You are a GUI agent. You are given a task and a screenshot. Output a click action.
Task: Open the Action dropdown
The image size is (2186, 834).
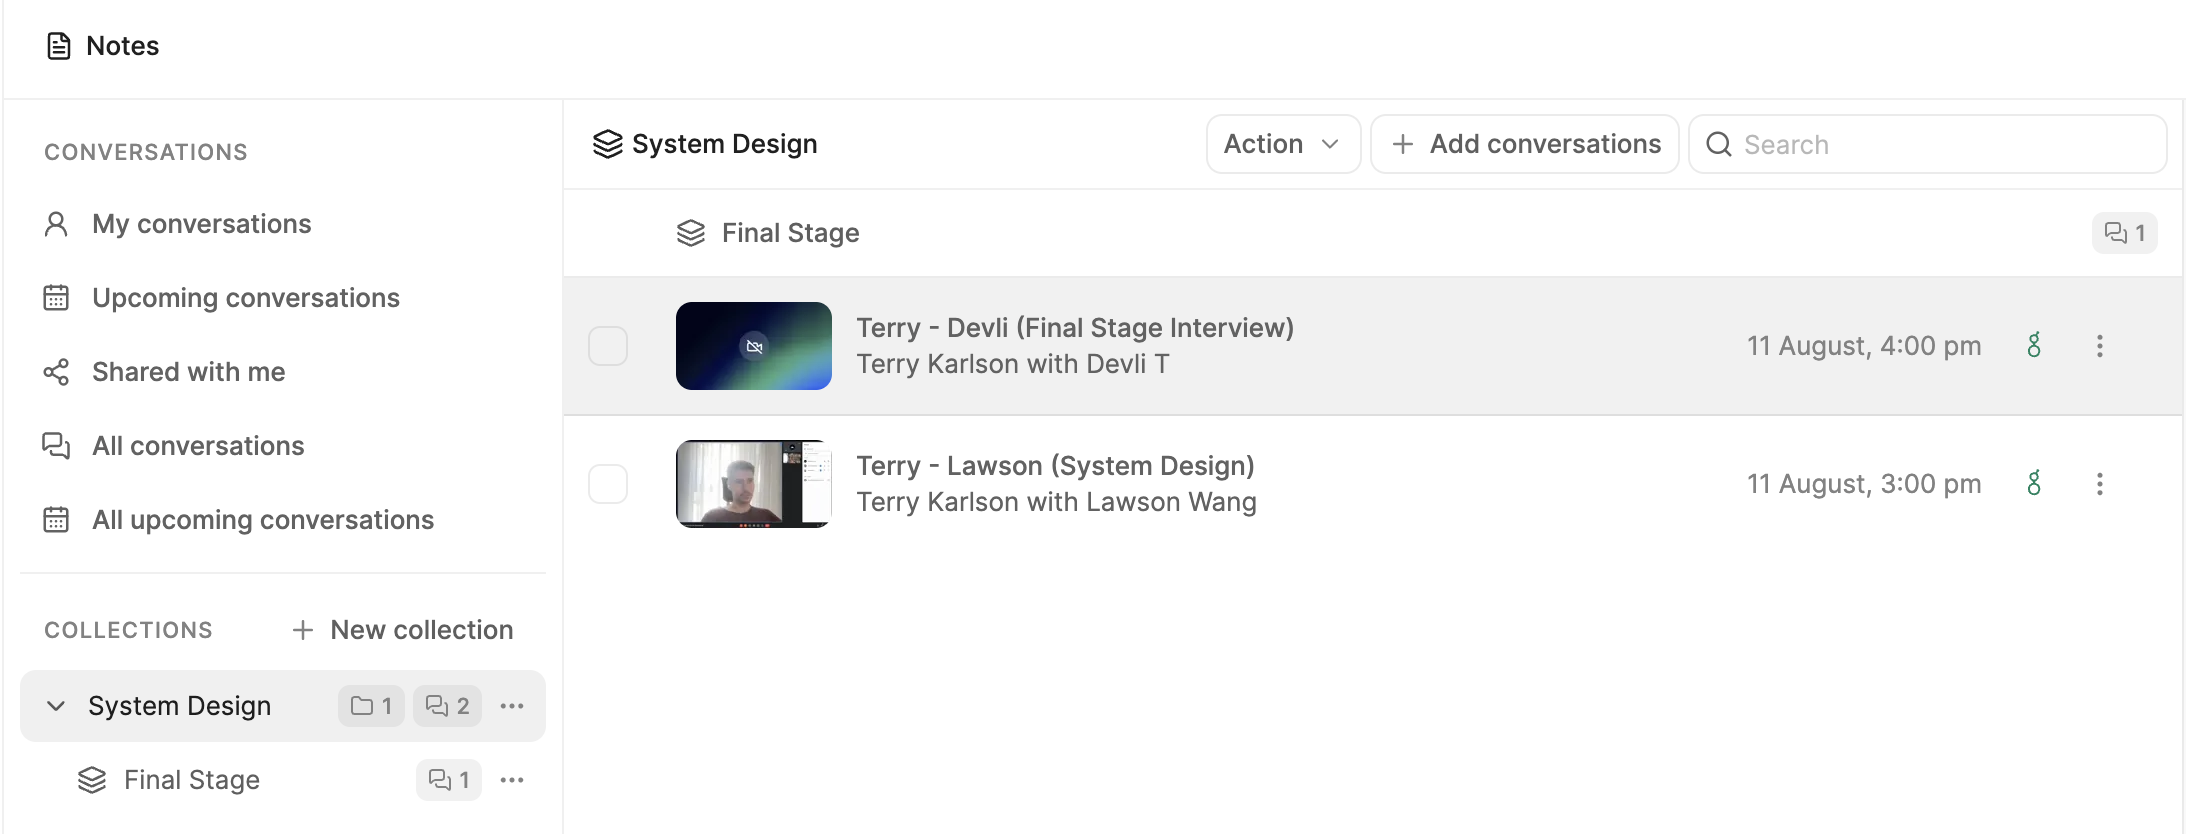[x=1283, y=144]
